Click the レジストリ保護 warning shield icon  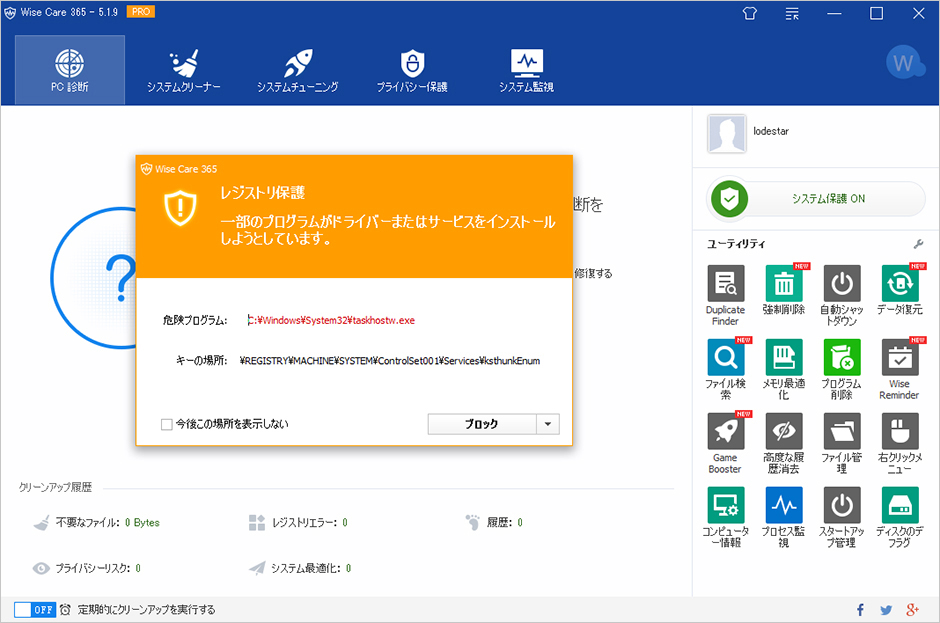point(180,208)
